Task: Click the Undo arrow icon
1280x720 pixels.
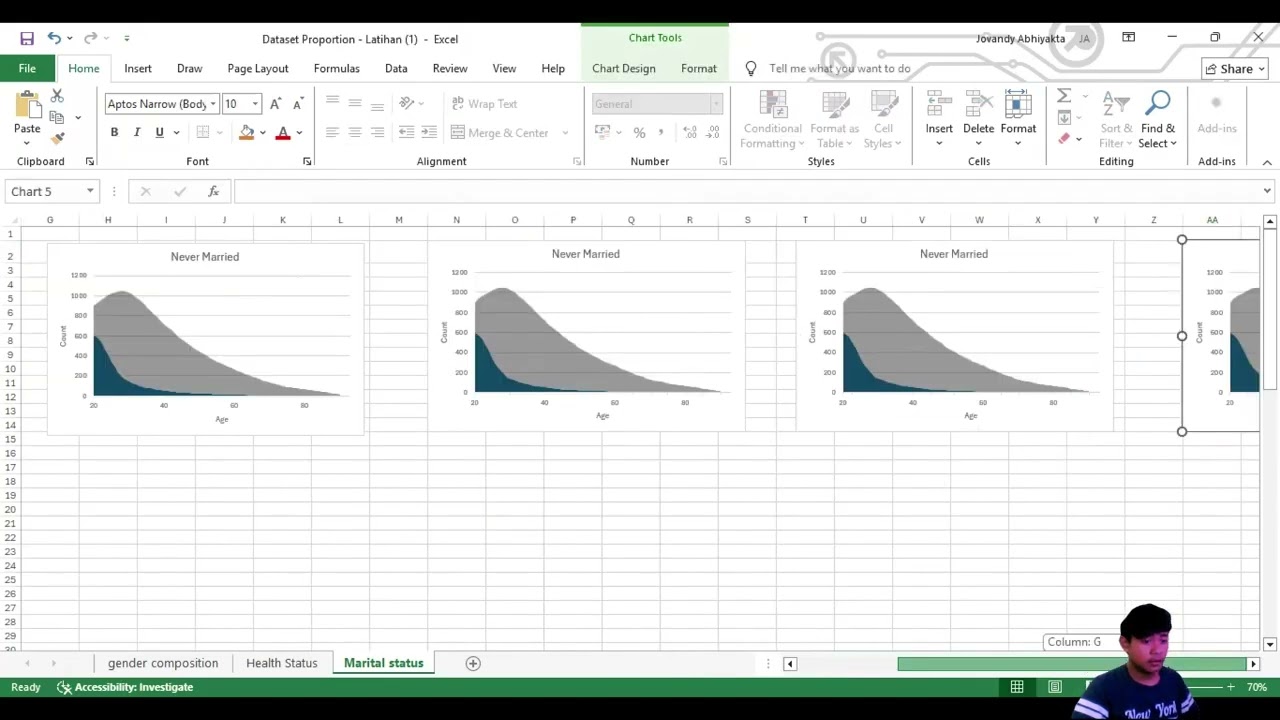Action: (x=54, y=38)
